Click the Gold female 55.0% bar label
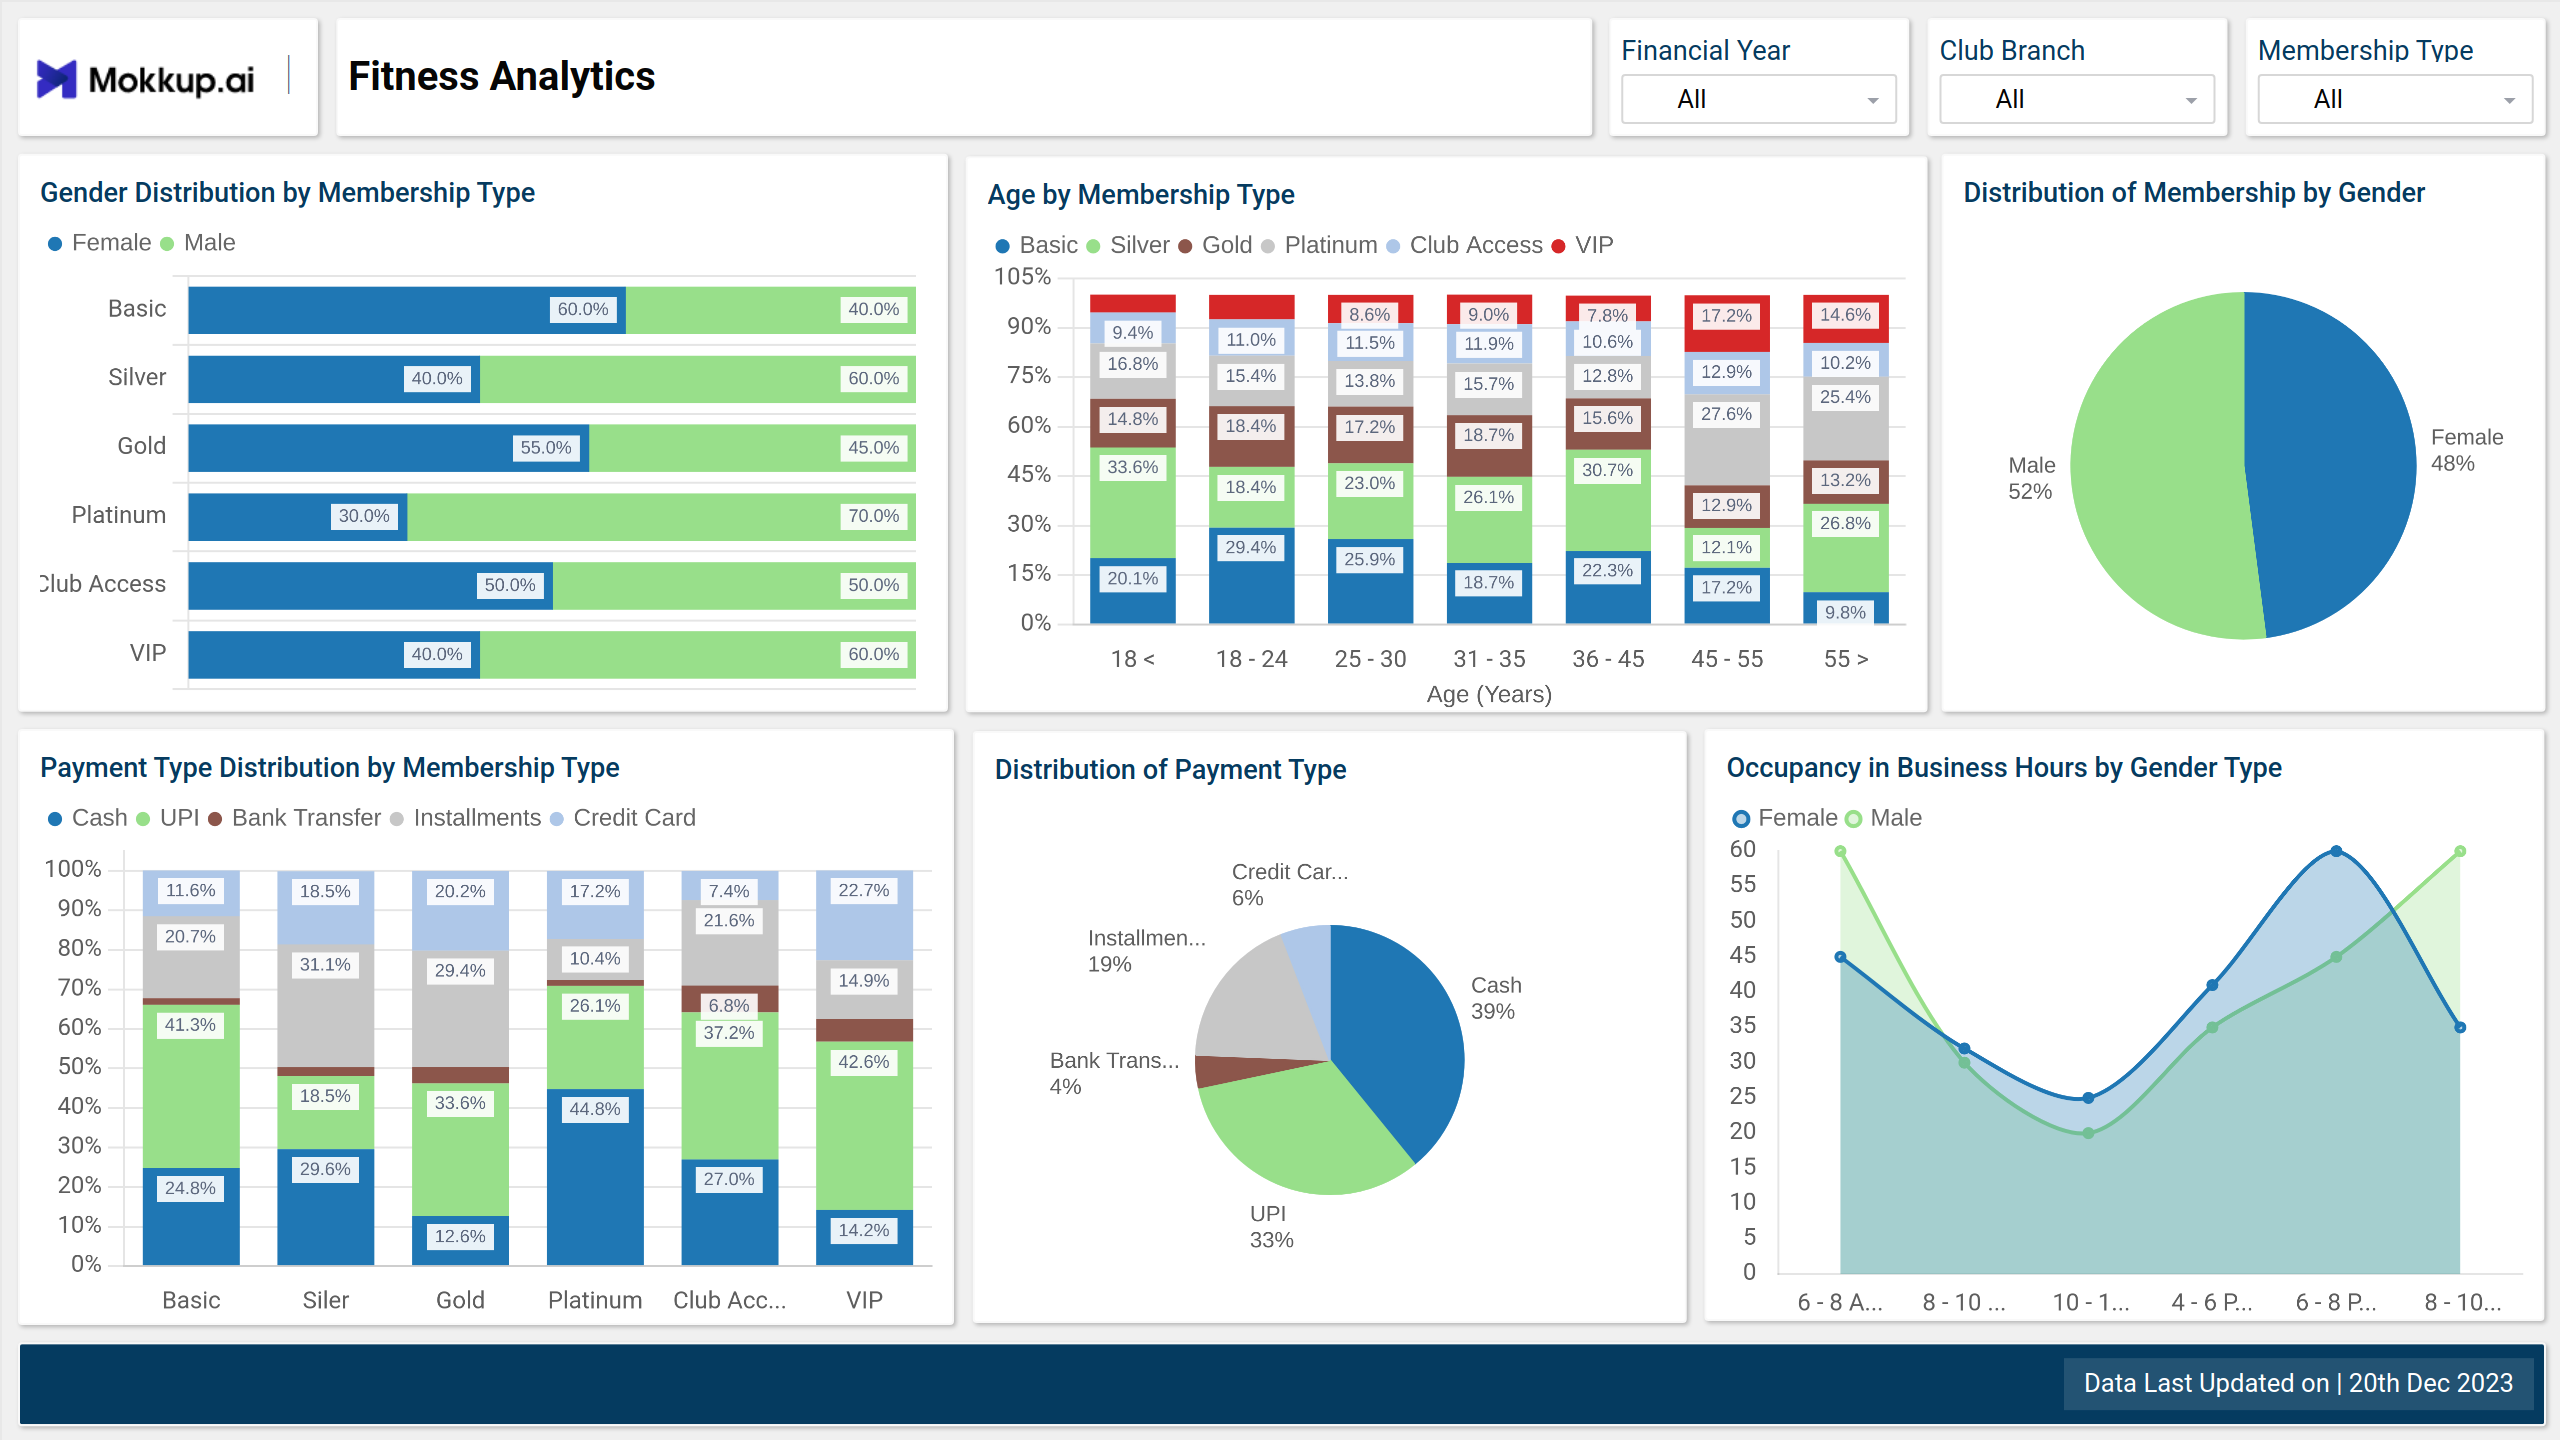 [x=545, y=447]
